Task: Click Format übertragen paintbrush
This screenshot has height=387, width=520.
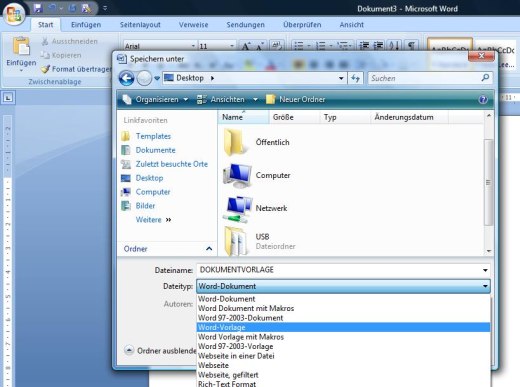Action: coord(76,69)
